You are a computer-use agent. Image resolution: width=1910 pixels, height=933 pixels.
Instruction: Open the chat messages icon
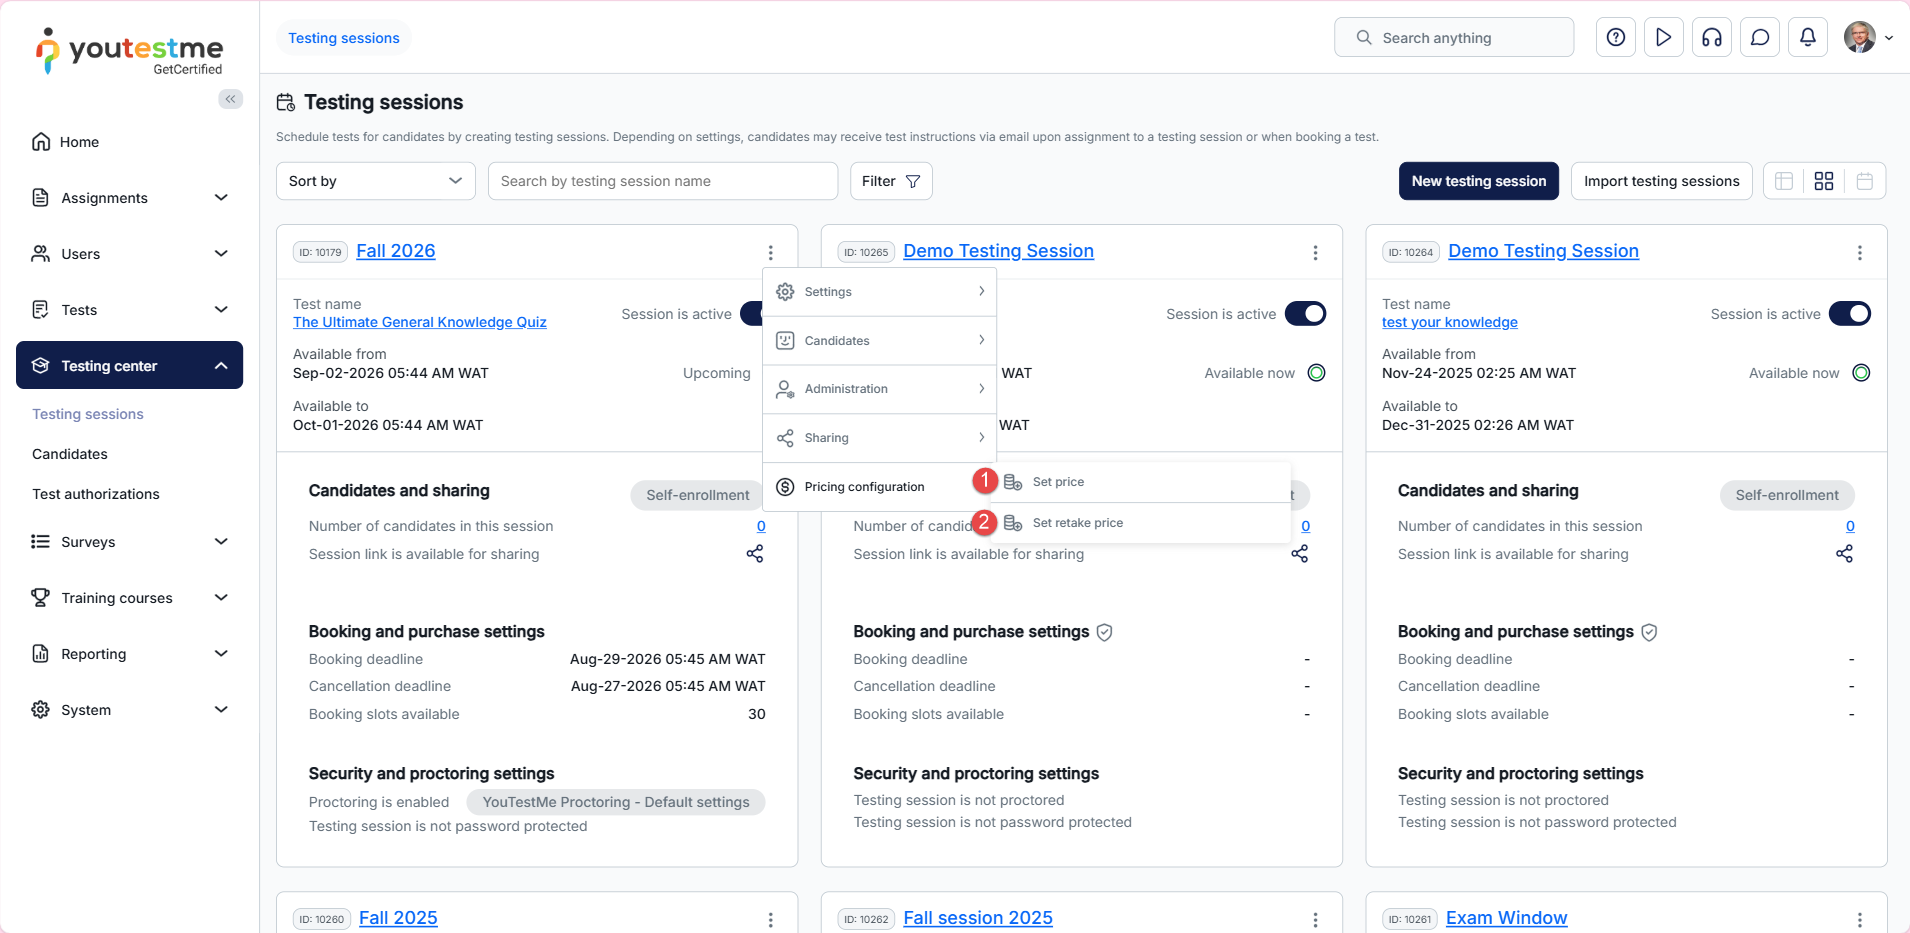click(1760, 38)
